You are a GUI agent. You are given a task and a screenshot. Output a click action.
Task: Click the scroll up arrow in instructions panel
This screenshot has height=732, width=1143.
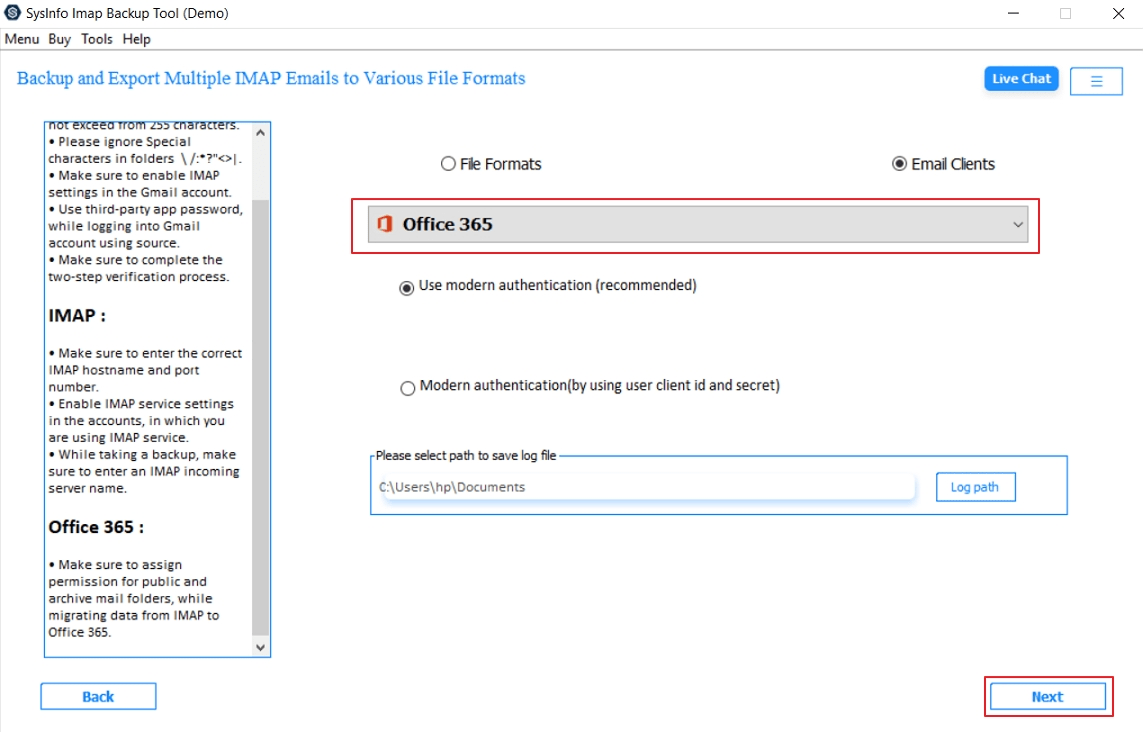260,133
